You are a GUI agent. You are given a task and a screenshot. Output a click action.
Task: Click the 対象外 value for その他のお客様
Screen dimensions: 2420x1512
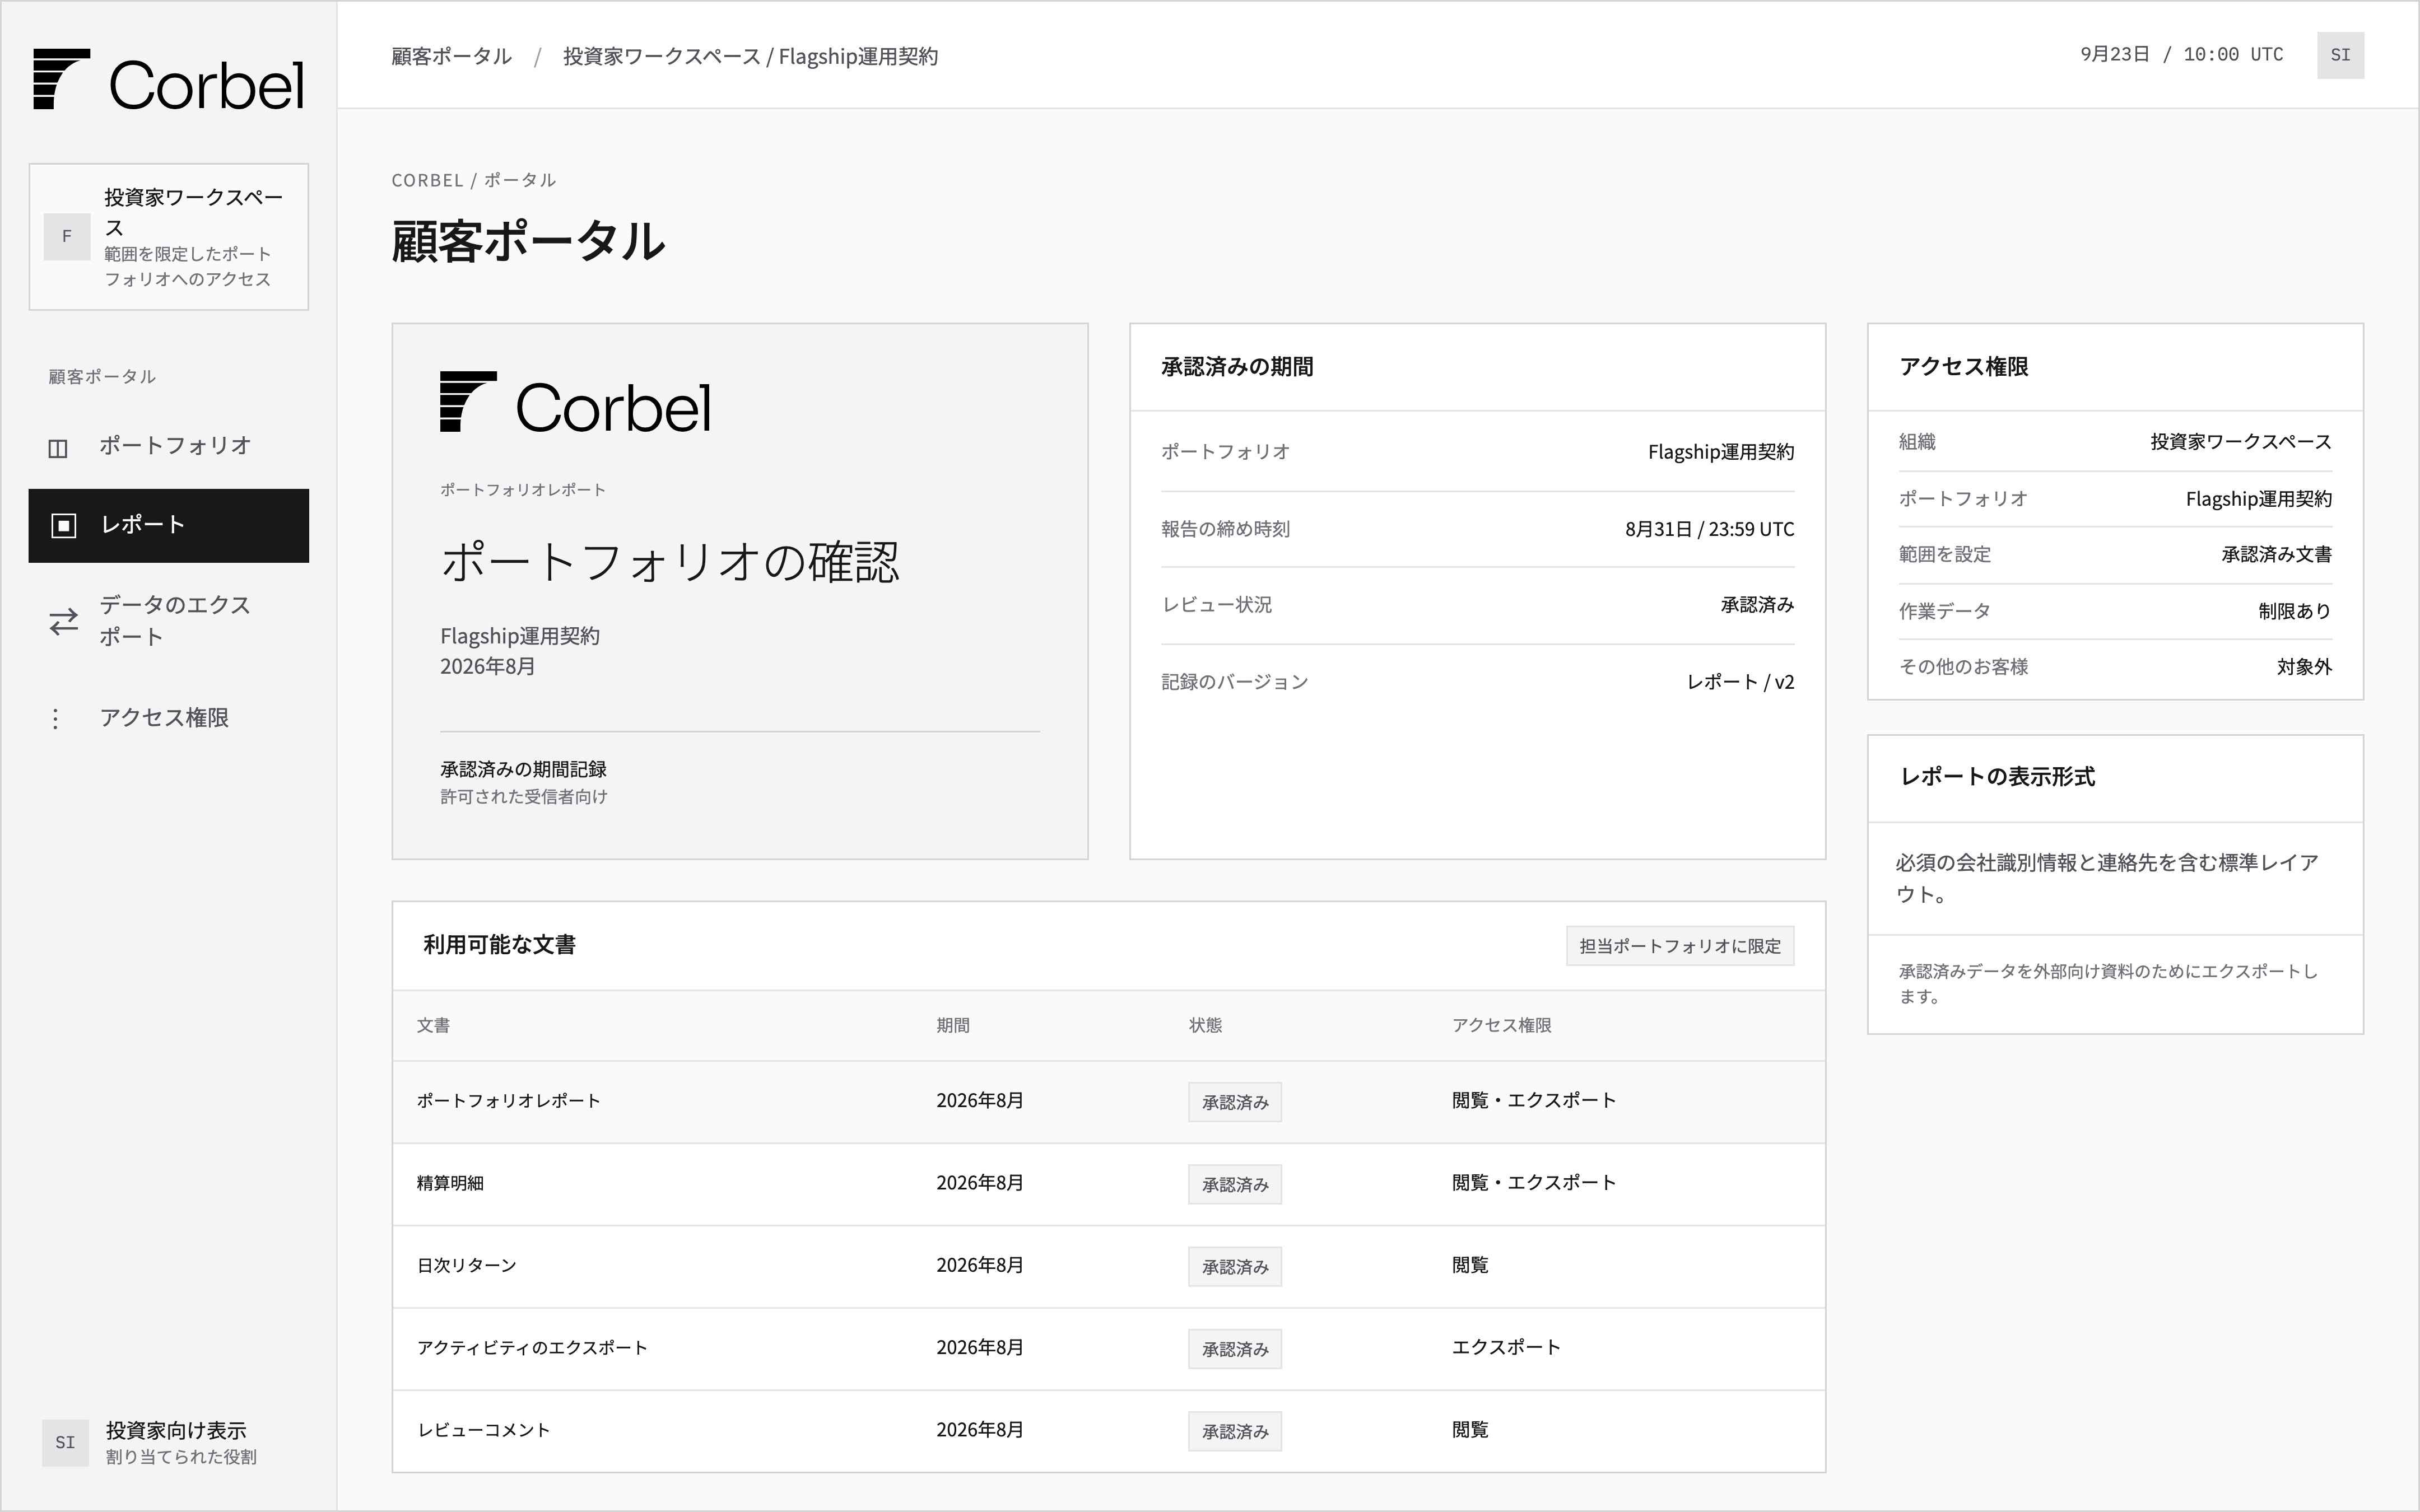[x=2304, y=667]
